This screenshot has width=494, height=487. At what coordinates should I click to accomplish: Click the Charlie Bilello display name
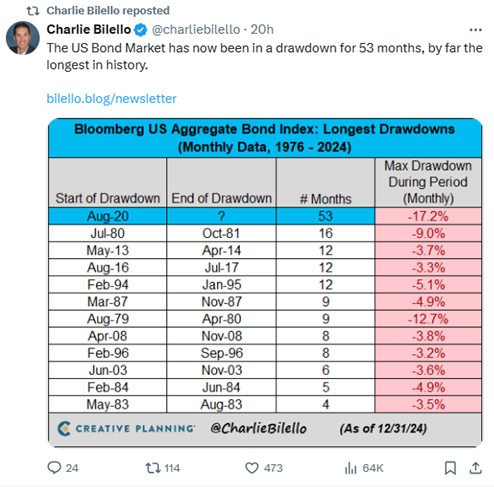89,30
